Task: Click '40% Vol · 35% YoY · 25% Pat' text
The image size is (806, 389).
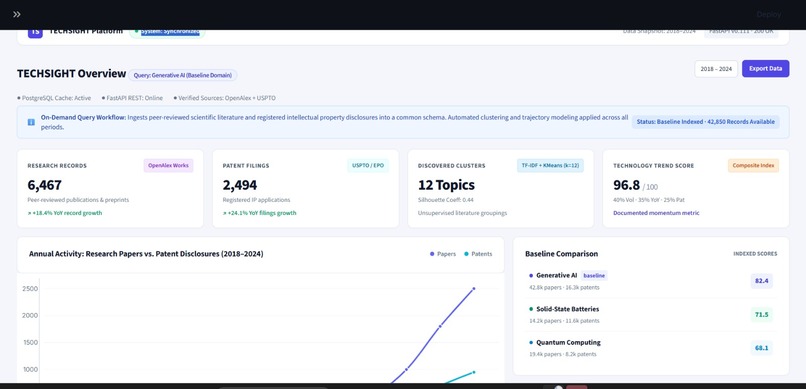Action: pos(649,200)
